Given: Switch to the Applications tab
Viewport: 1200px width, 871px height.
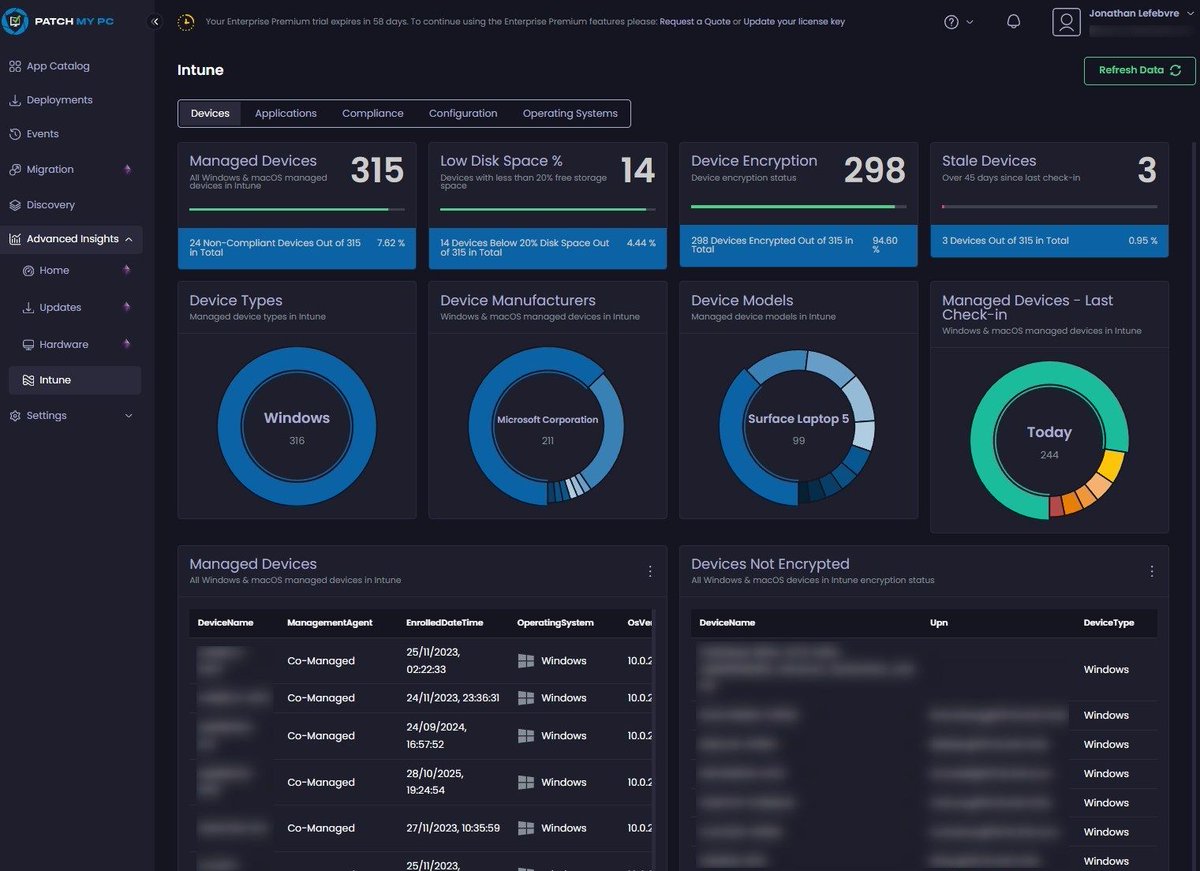Looking at the screenshot, I should click(x=285, y=113).
